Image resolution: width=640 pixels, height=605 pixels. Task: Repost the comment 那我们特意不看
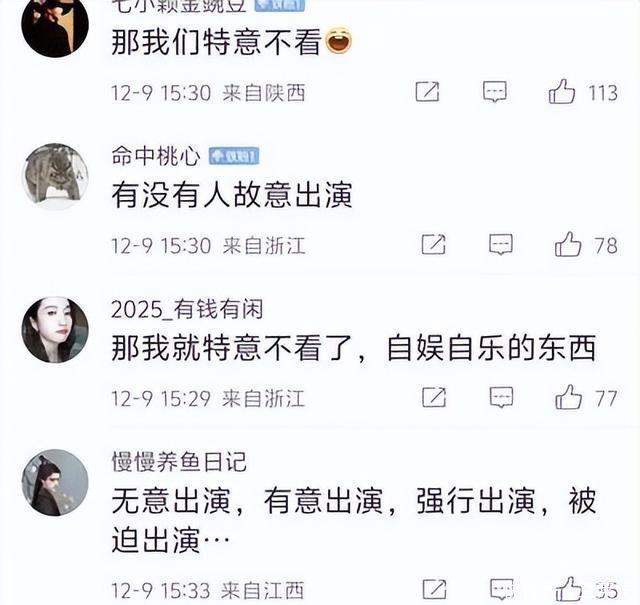[427, 91]
